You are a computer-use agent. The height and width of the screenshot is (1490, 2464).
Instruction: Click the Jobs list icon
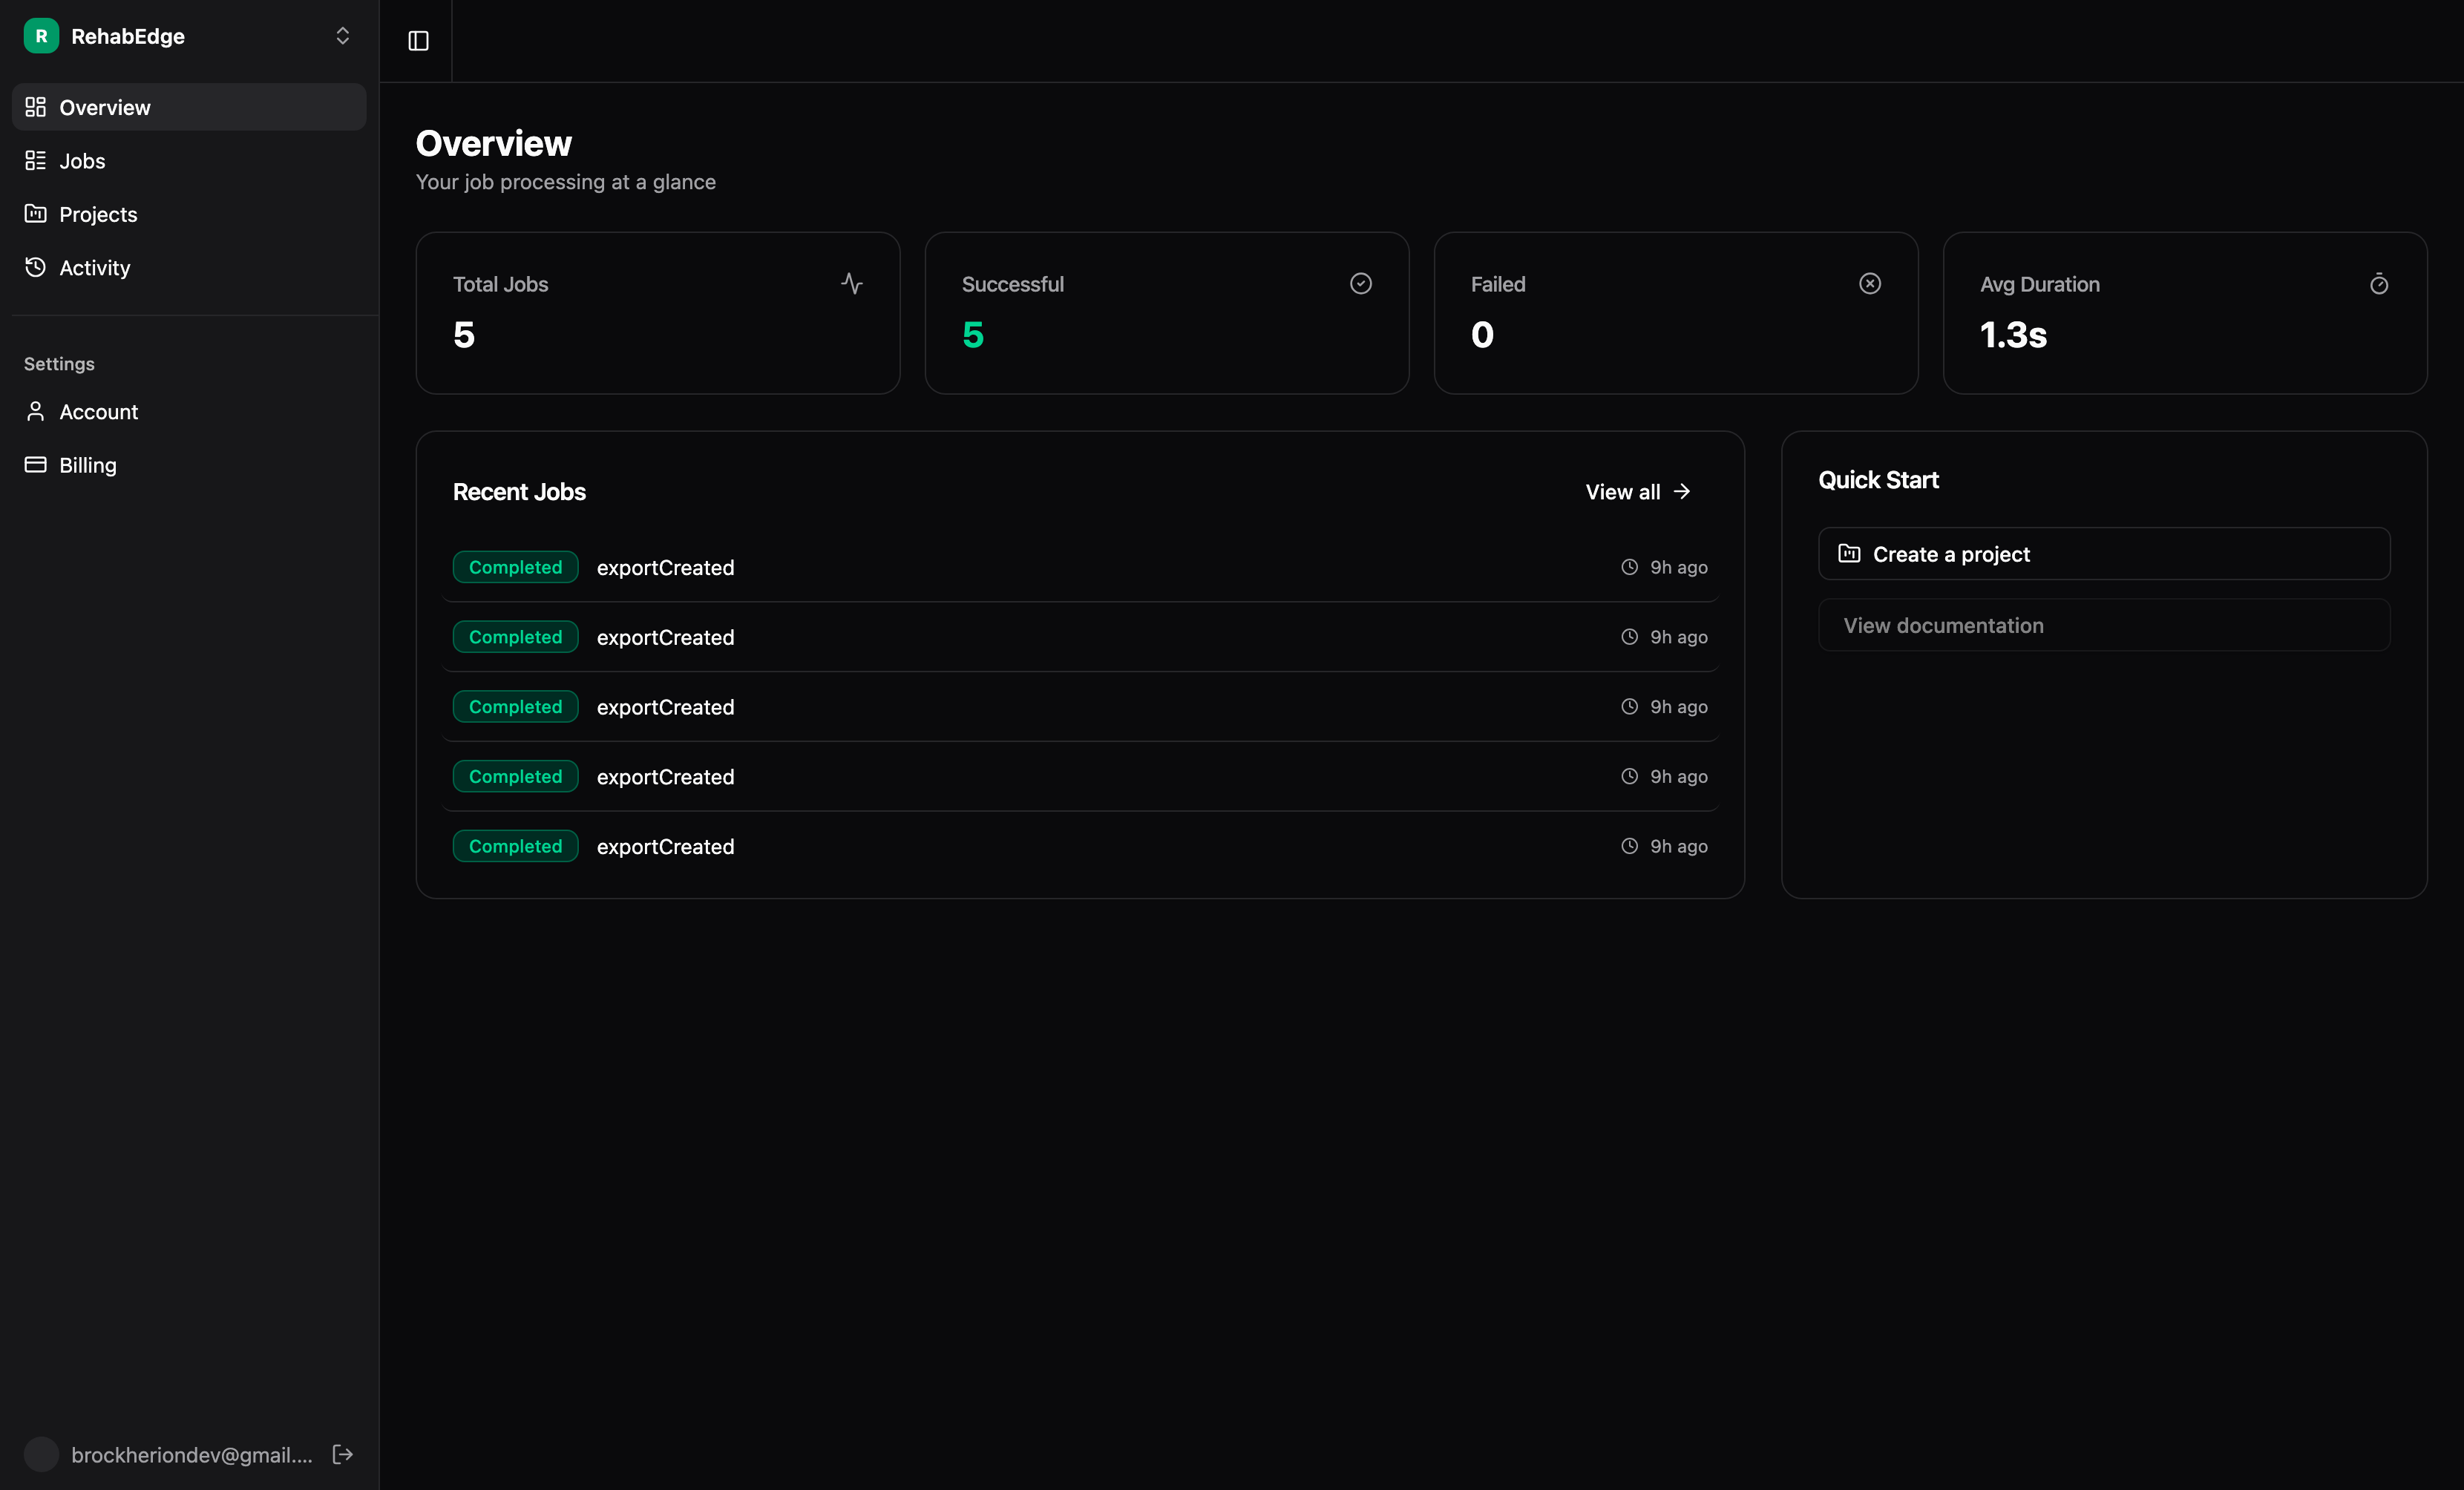tap(36, 160)
